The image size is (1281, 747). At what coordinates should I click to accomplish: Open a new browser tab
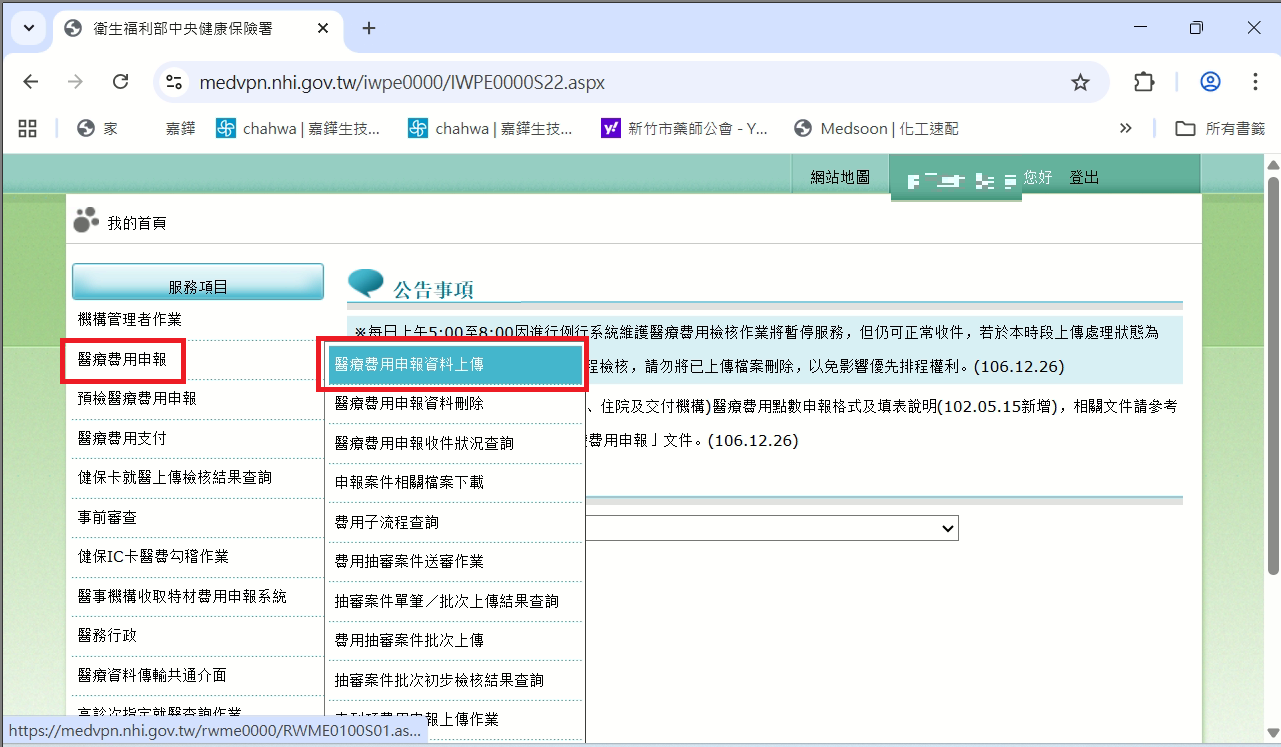point(369,28)
